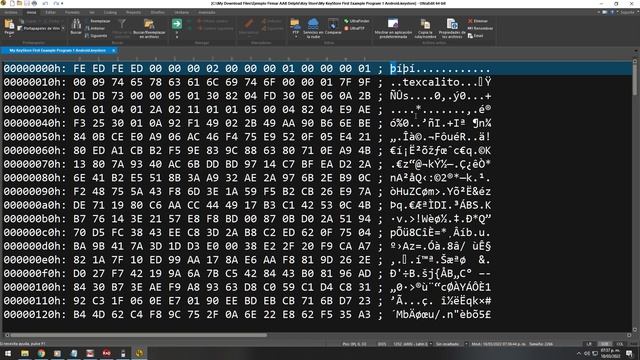Click the green Go-to arrow icon
The width and height of the screenshot is (640, 360).
177,24
